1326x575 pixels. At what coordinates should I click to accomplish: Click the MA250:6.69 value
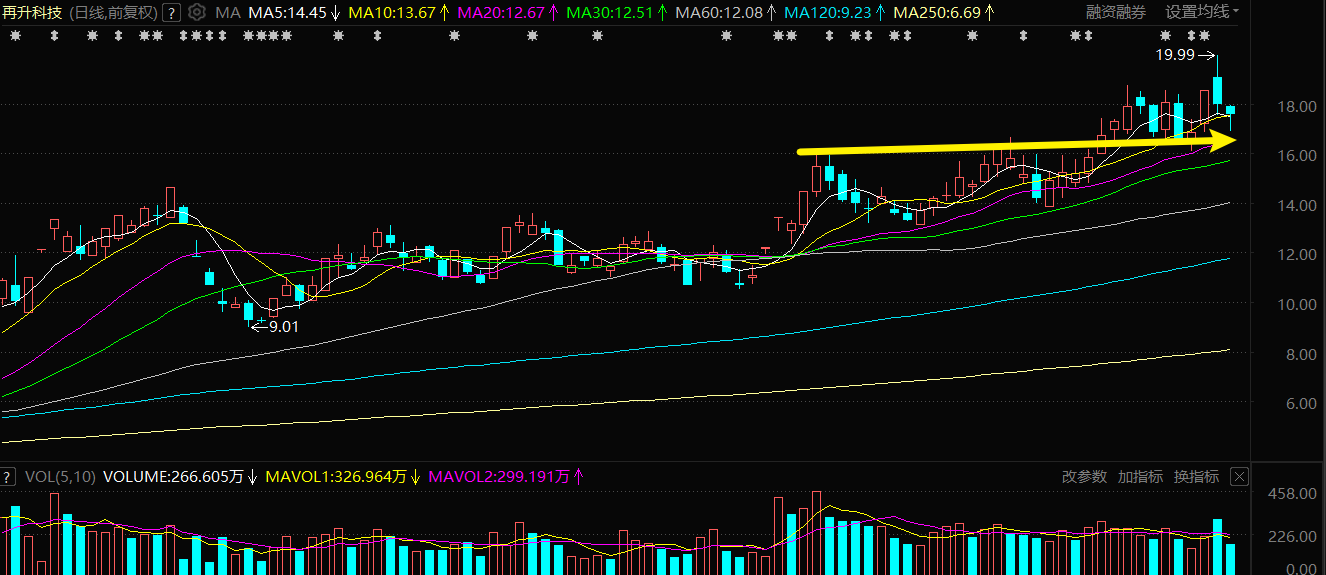tap(937, 13)
